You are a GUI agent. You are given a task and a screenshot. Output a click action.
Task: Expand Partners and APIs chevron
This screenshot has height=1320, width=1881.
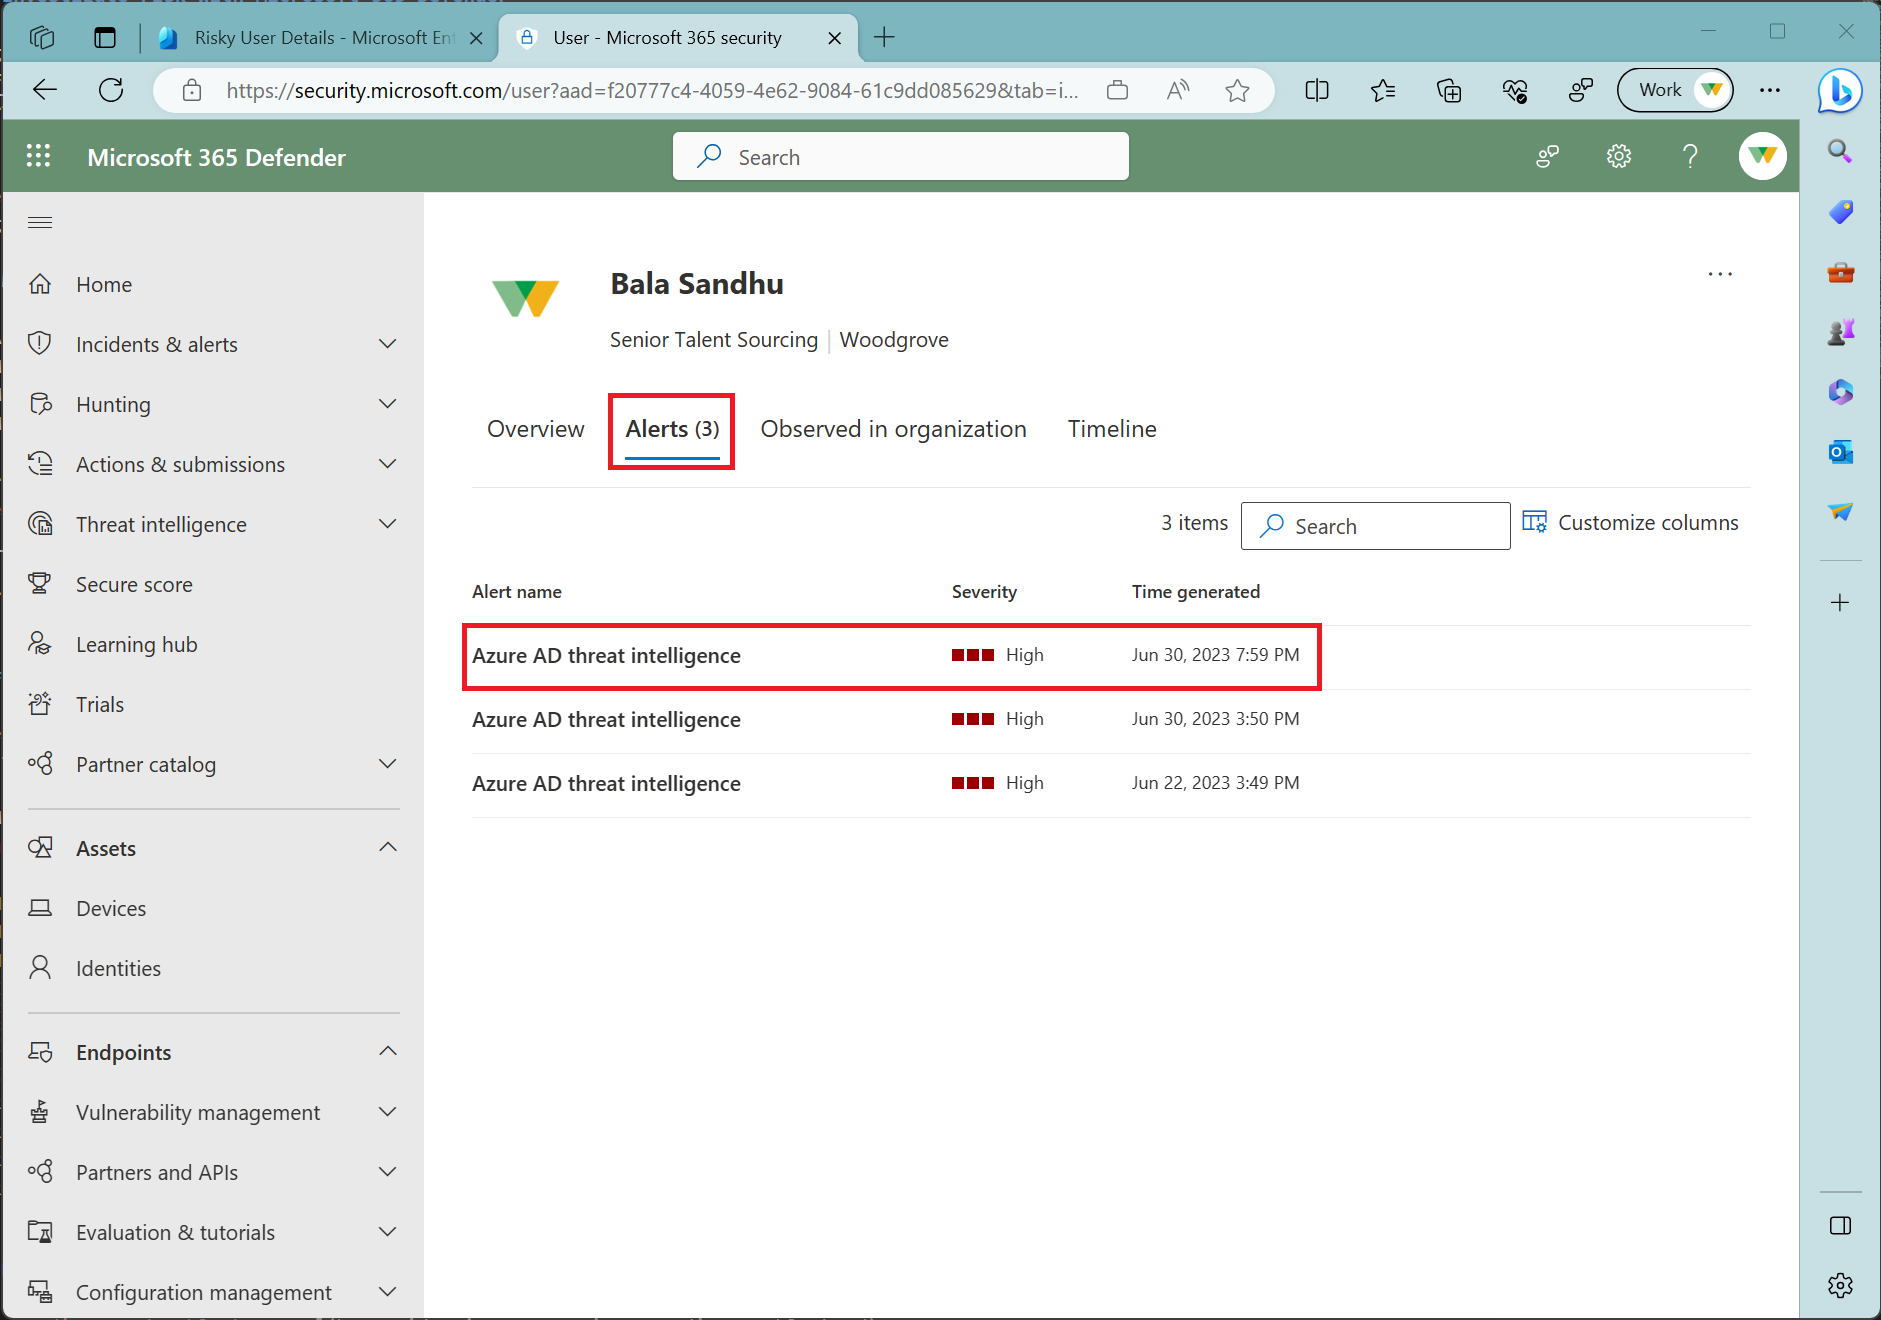pyautogui.click(x=388, y=1172)
